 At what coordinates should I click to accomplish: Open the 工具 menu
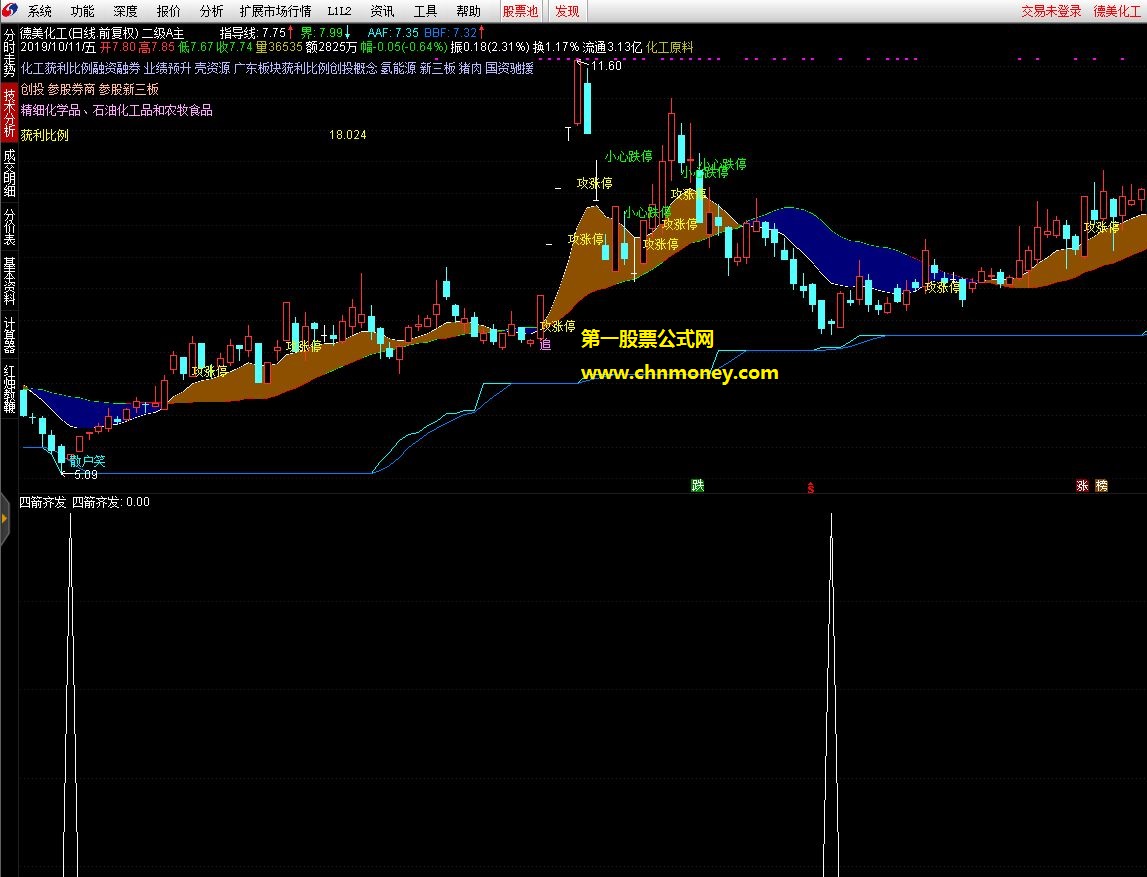click(x=425, y=11)
